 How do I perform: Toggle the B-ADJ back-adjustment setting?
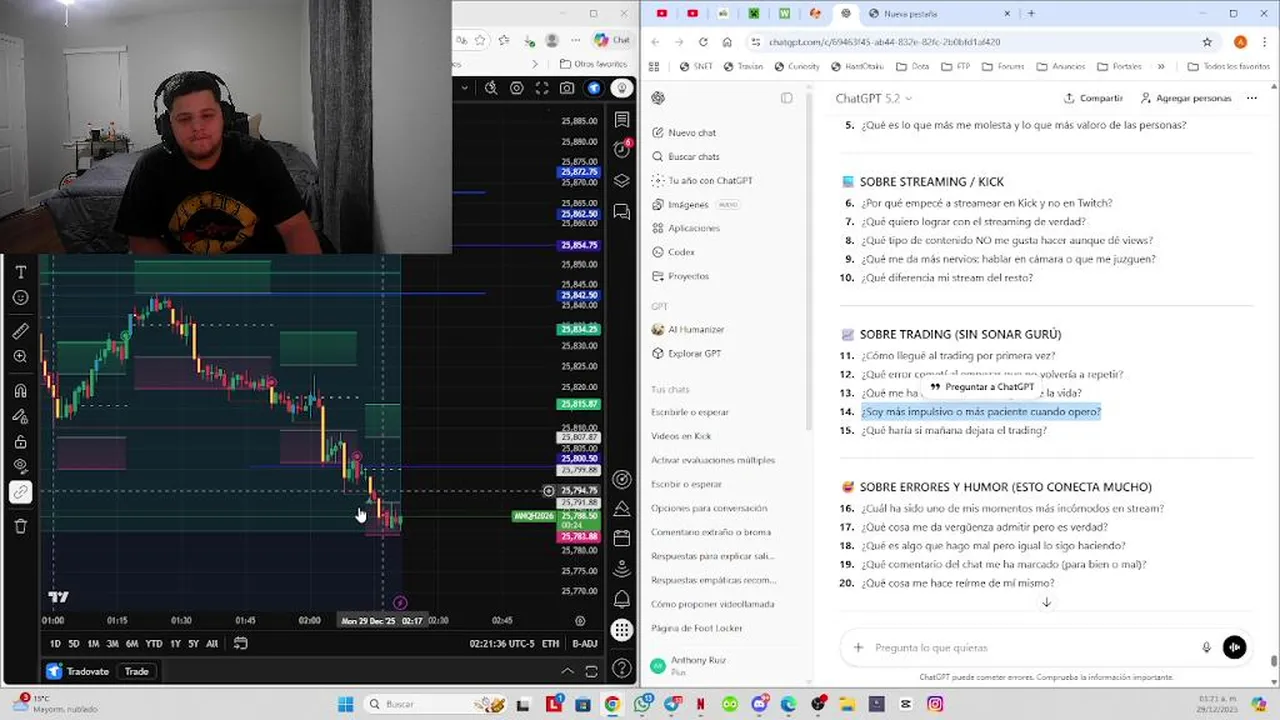[x=585, y=644]
